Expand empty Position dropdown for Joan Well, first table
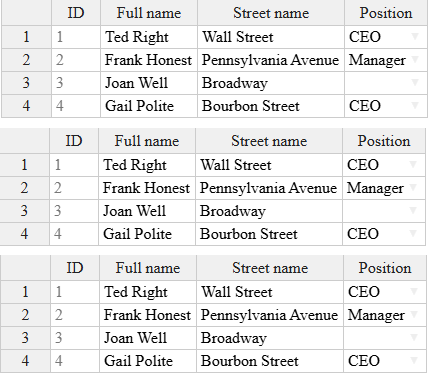Screen dimensions: 428x377 [x=415, y=83]
